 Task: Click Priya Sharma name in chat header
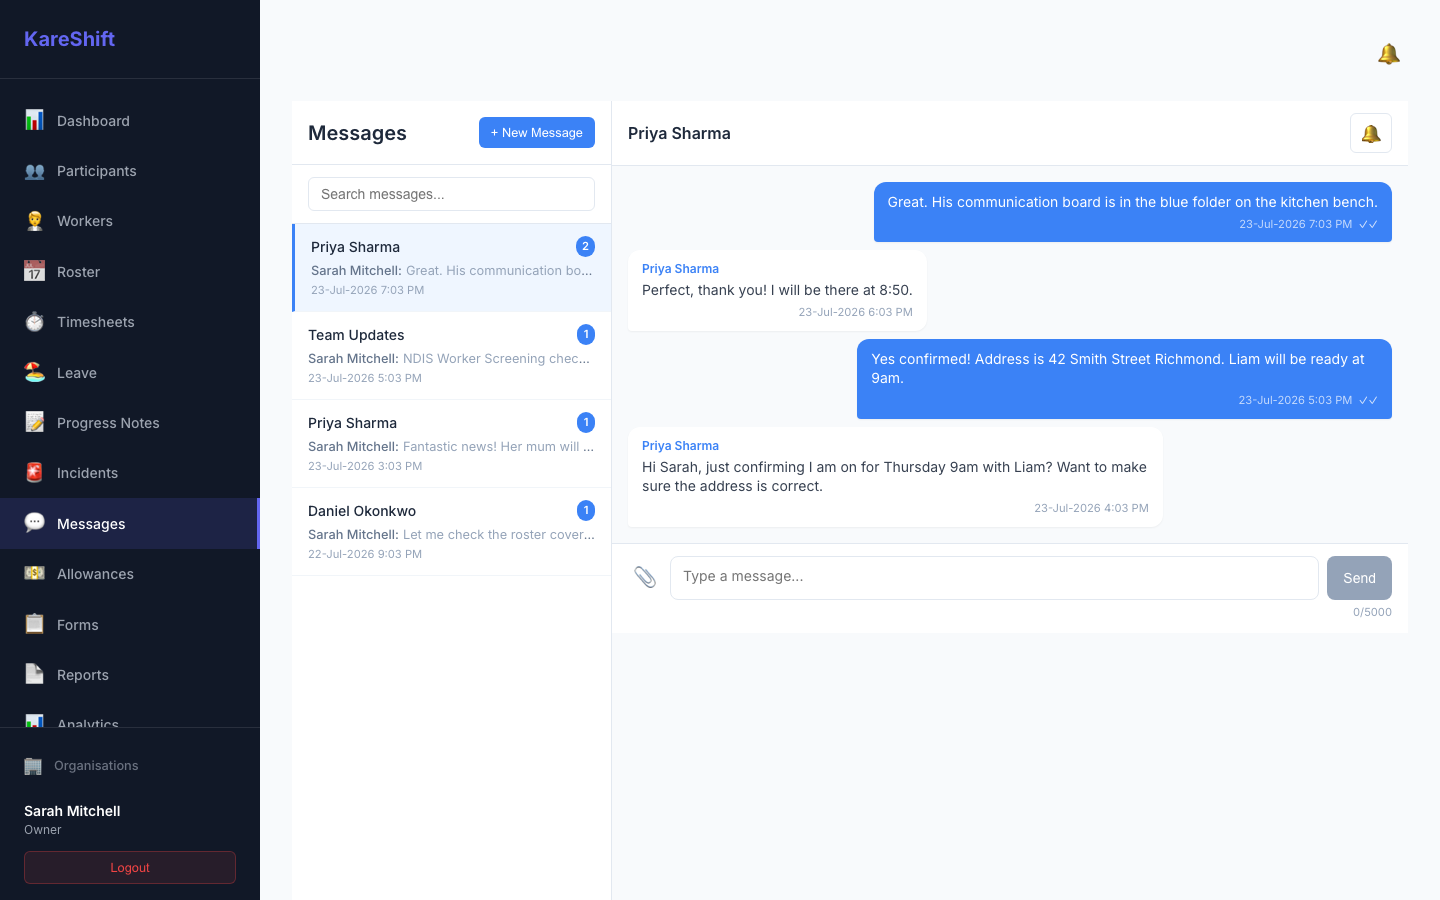[679, 133]
